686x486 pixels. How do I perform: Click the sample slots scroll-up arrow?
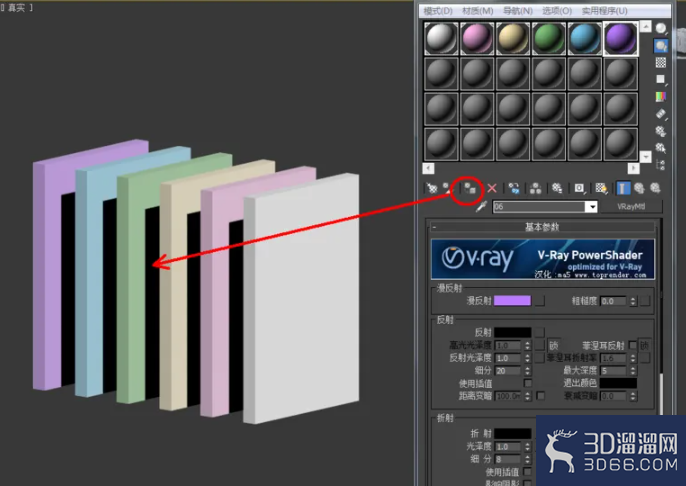[646, 26]
